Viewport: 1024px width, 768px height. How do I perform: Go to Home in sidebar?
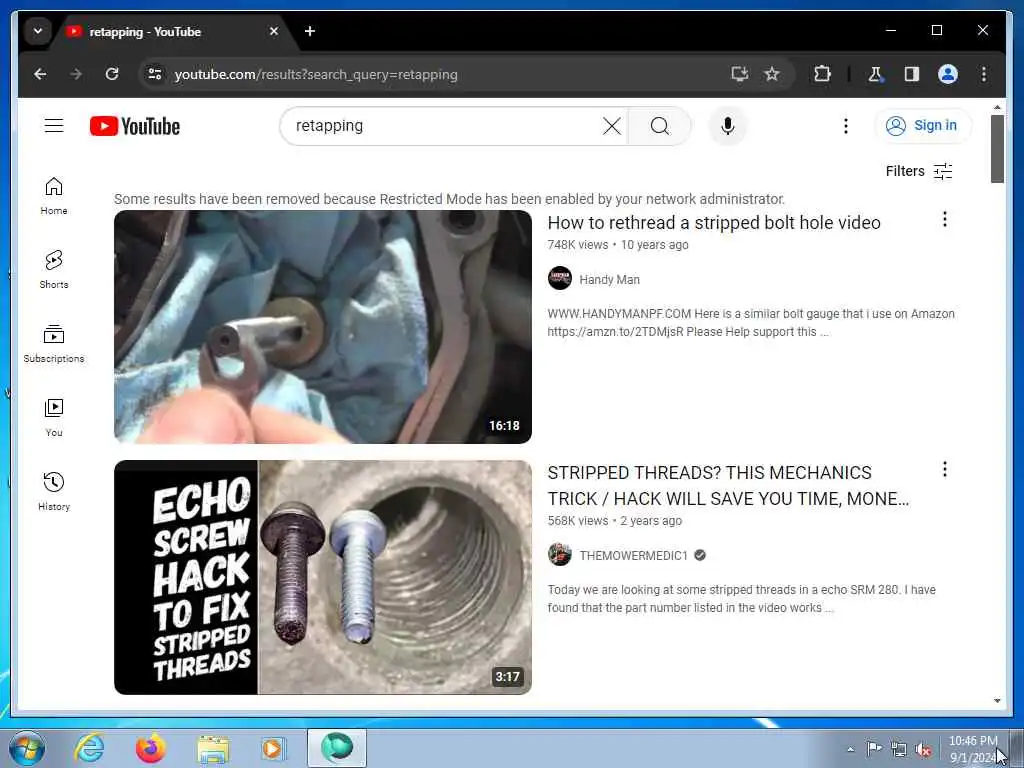click(54, 196)
